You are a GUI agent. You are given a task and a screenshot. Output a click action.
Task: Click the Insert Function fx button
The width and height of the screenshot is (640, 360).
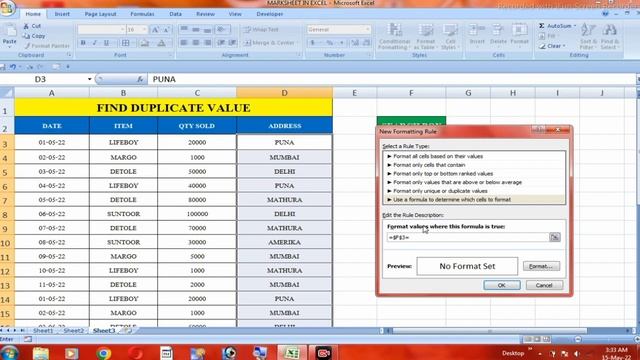pos(140,79)
